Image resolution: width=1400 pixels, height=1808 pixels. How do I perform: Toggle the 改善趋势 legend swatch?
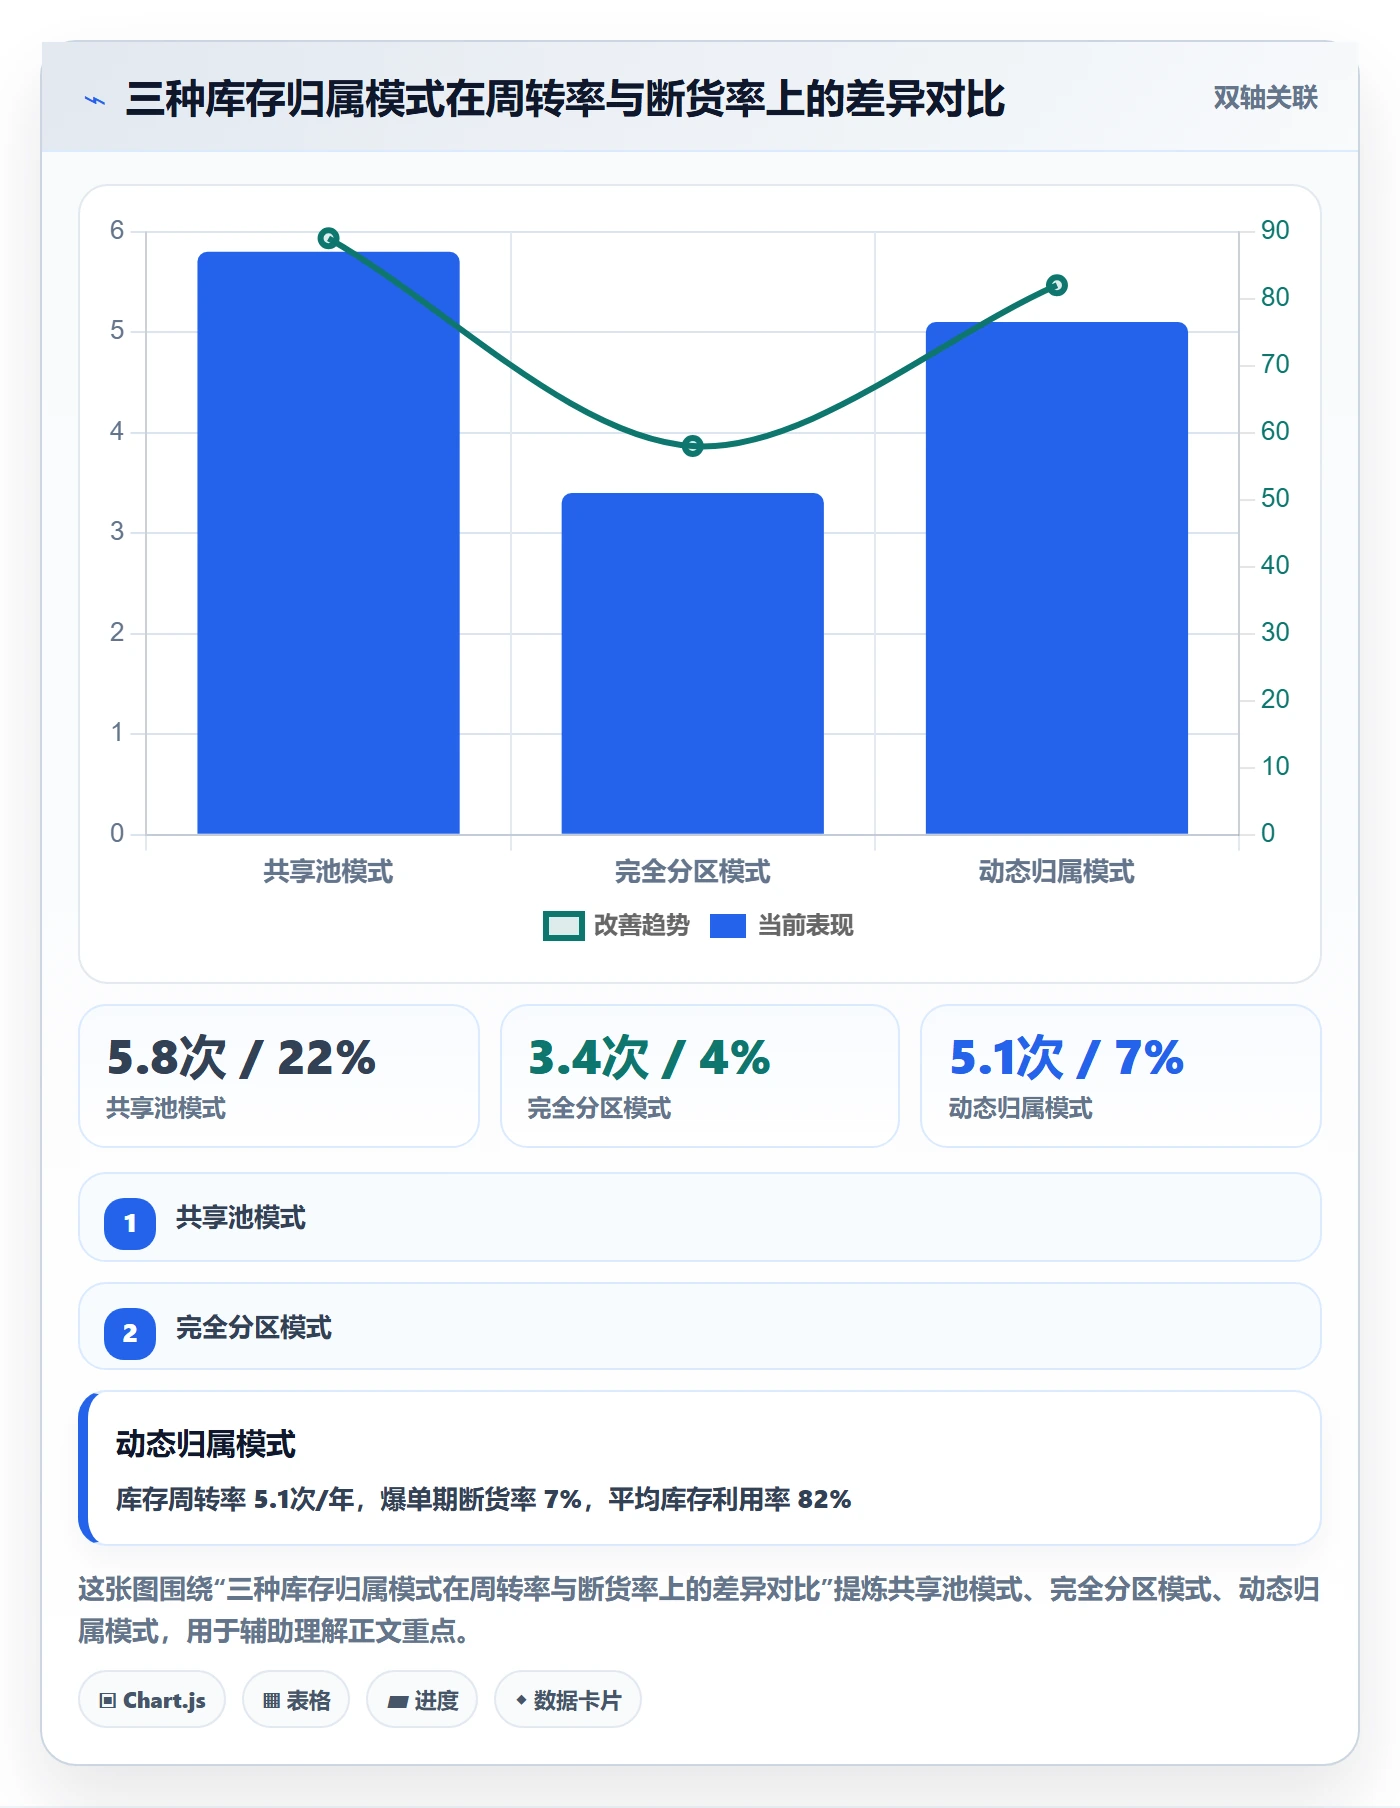[x=564, y=926]
